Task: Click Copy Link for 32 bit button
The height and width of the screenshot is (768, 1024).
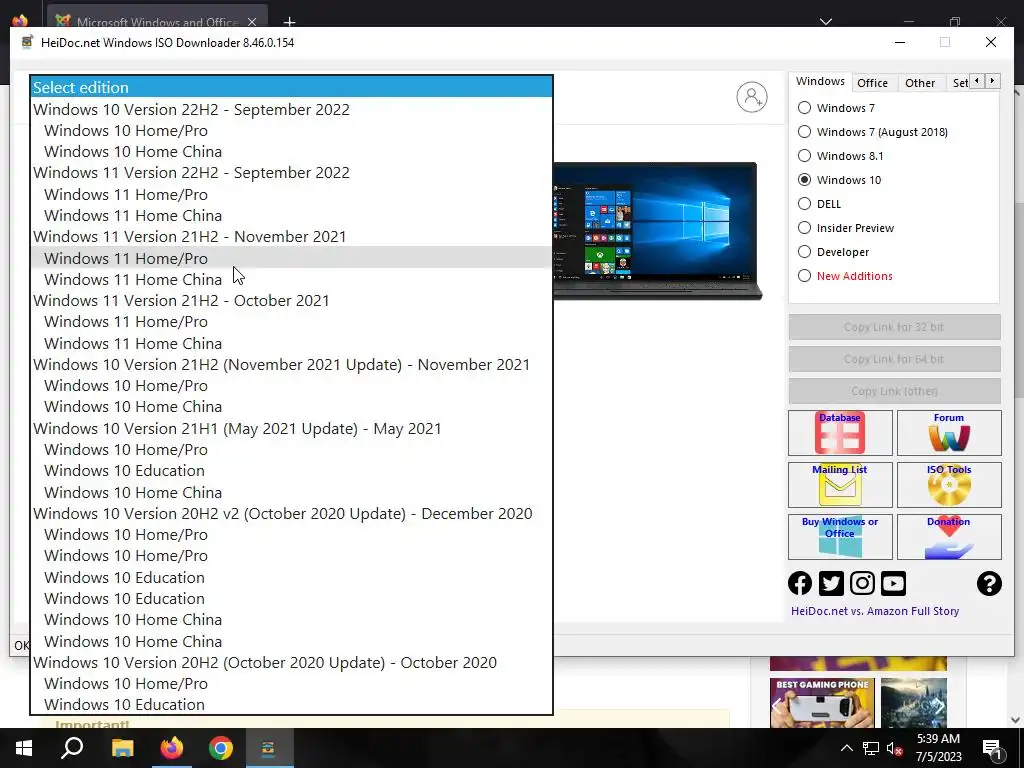Action: click(894, 327)
